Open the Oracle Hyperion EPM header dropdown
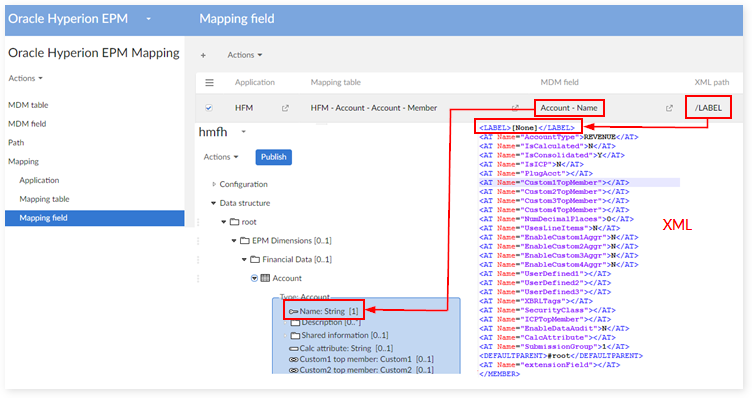 click(149, 19)
